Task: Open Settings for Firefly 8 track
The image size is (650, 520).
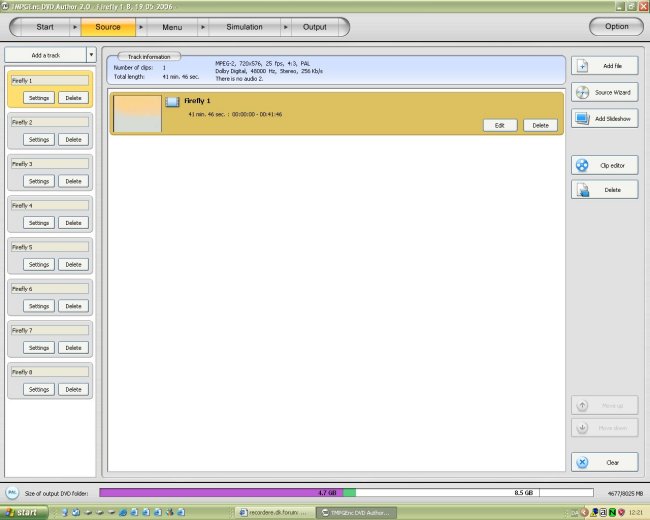Action: [39, 389]
